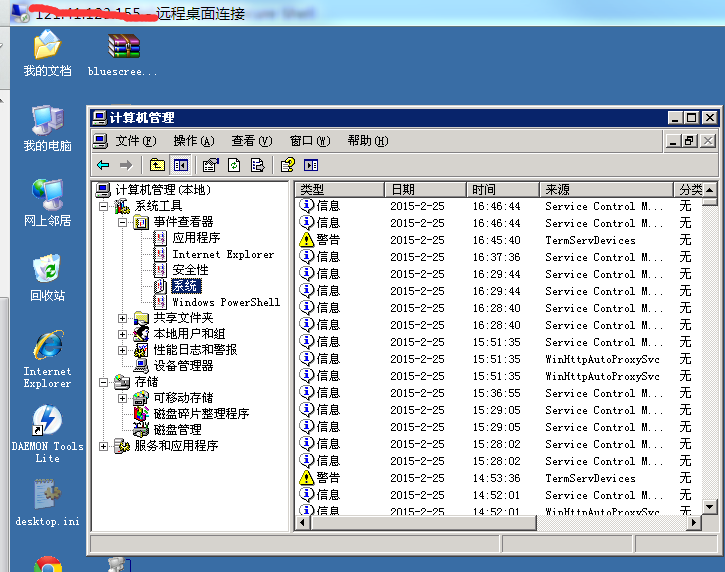Open DAEMON Tools Lite desktop icon
This screenshot has width=725, height=572.
(47, 431)
